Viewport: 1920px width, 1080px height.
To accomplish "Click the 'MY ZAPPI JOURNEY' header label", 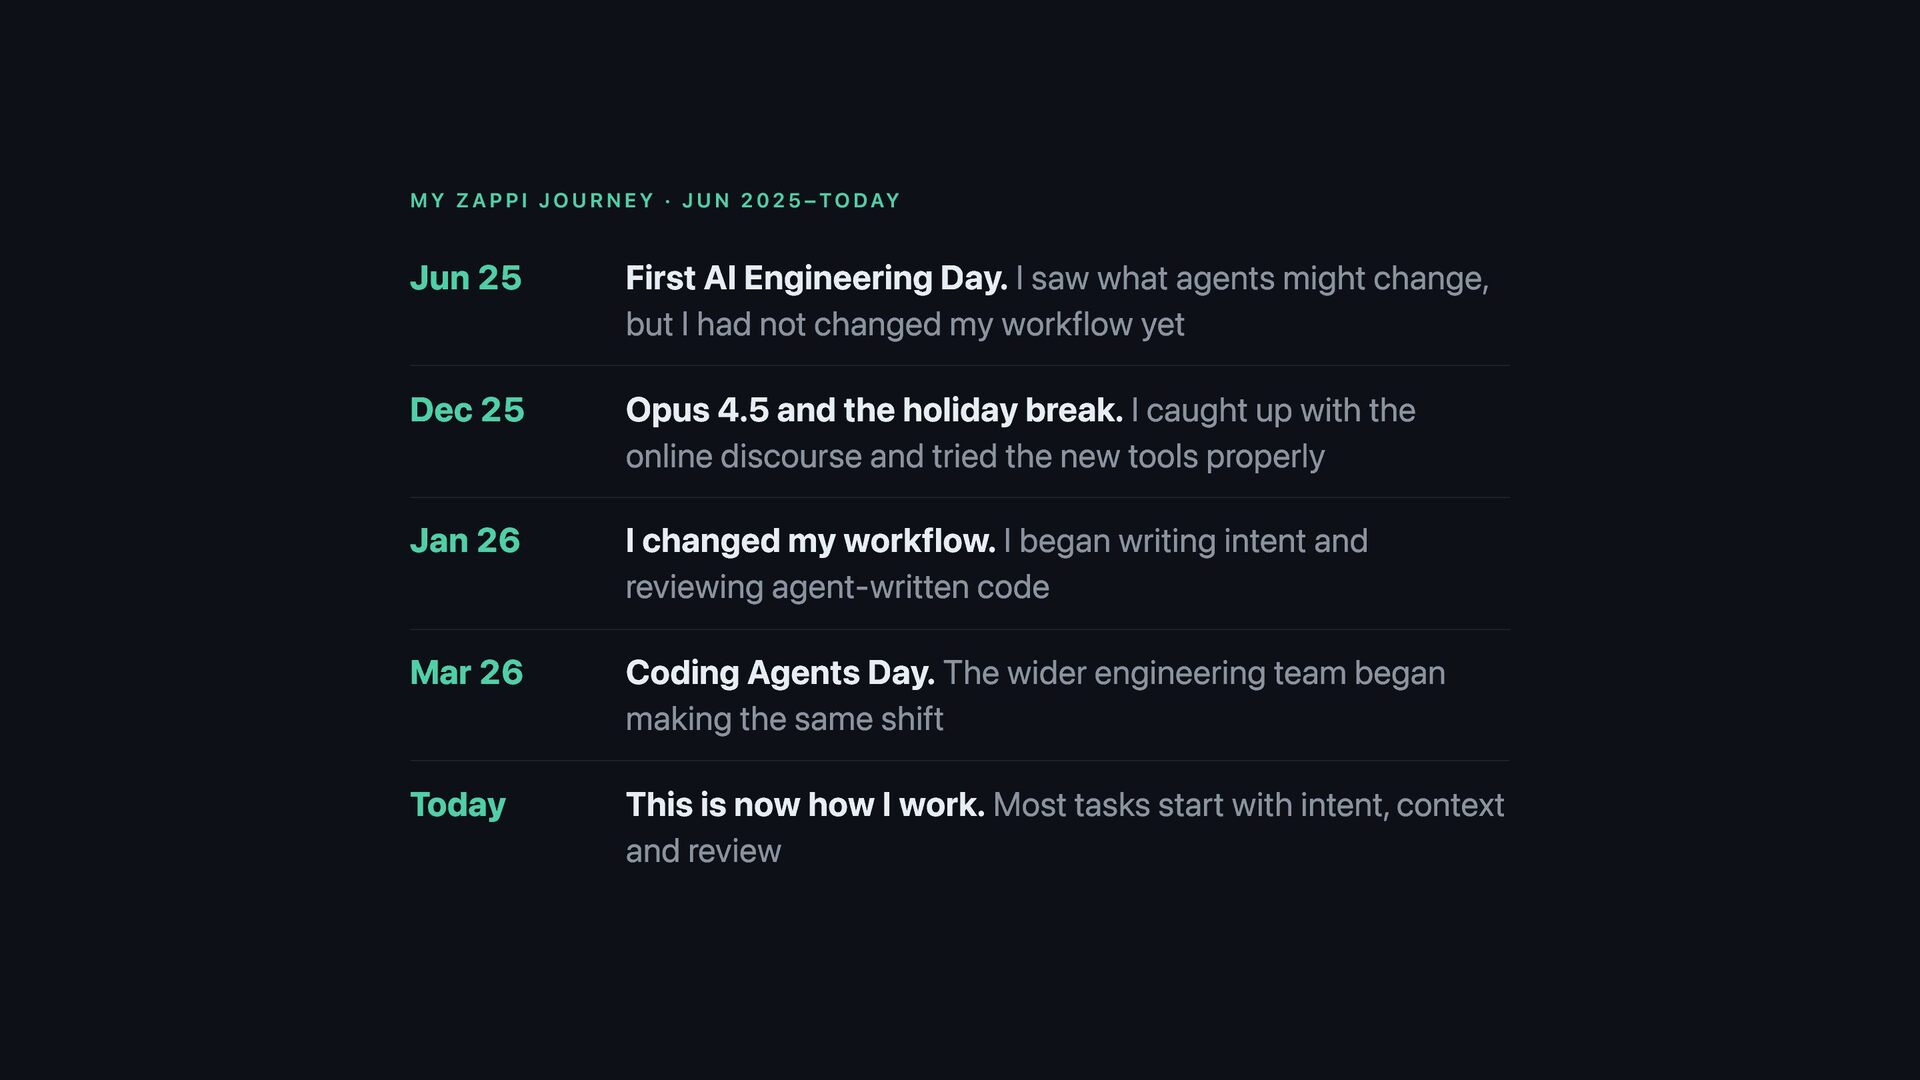I will click(532, 201).
